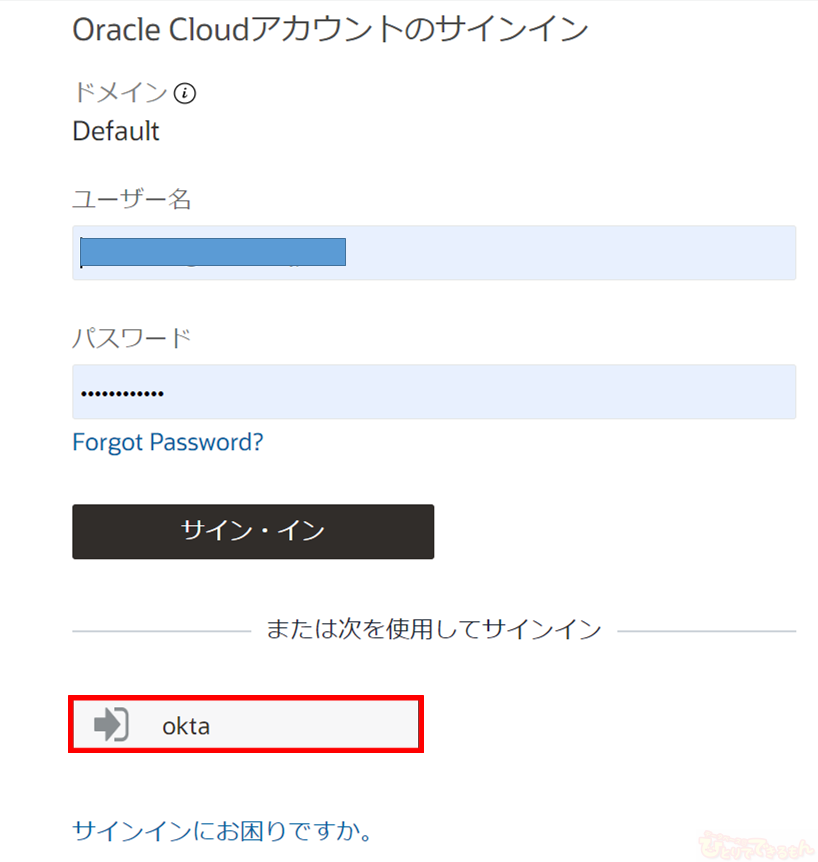Click the masked password dots
The image size is (818, 862).
pyautogui.click(x=122, y=393)
